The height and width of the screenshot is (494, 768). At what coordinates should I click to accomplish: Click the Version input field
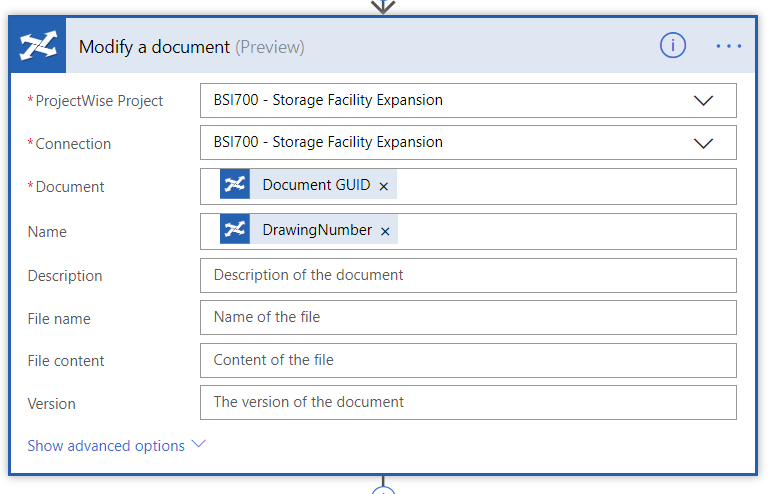[468, 402]
